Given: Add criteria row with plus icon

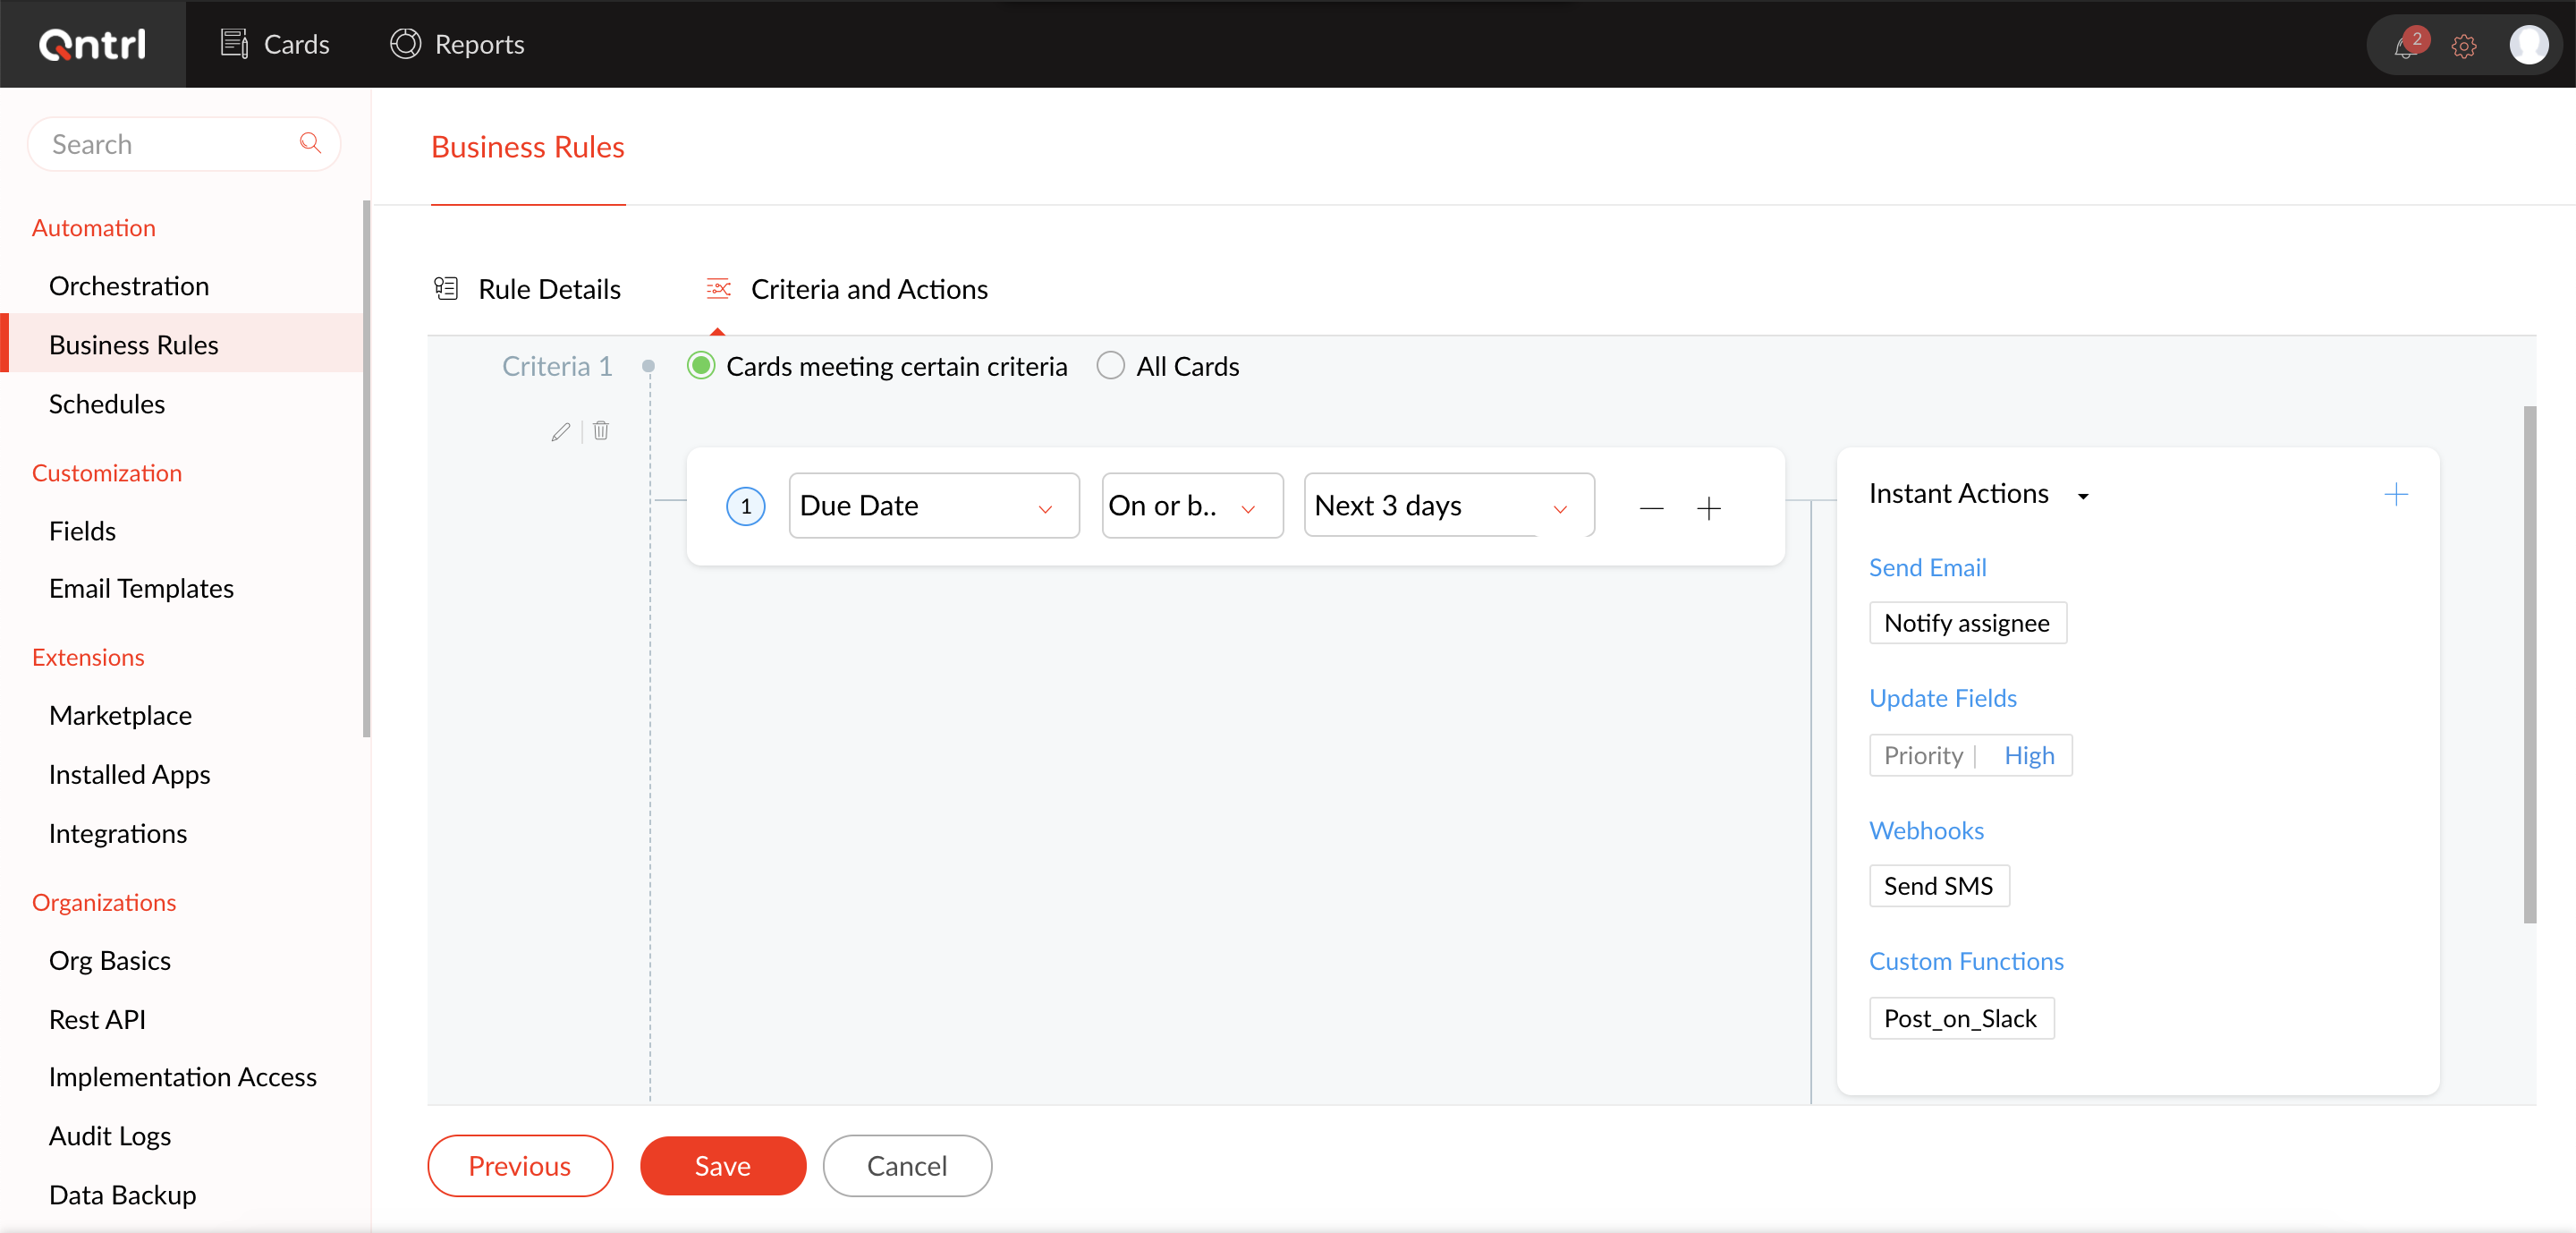Looking at the screenshot, I should point(1709,508).
